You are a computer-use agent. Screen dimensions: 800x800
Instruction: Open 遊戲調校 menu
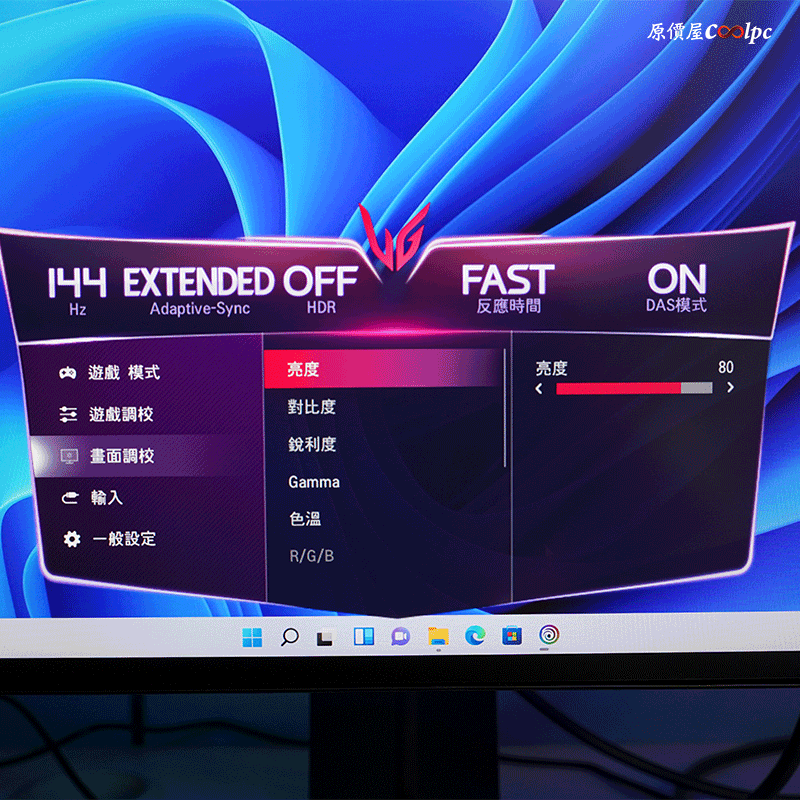tap(121, 414)
